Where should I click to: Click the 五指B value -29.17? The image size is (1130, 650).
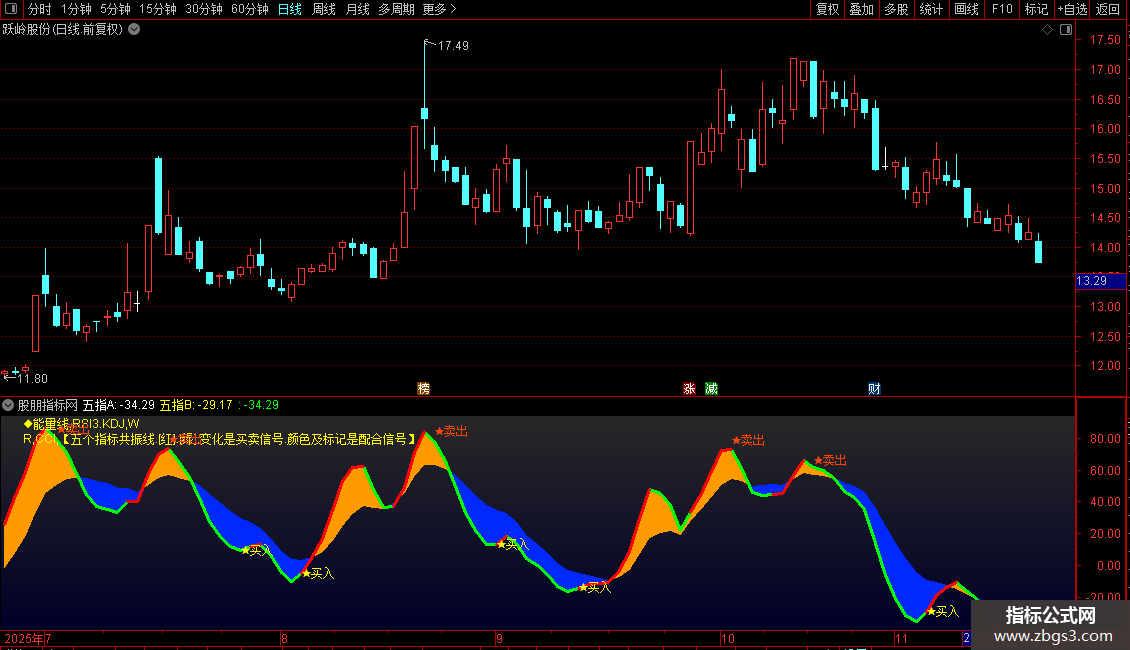(x=215, y=405)
